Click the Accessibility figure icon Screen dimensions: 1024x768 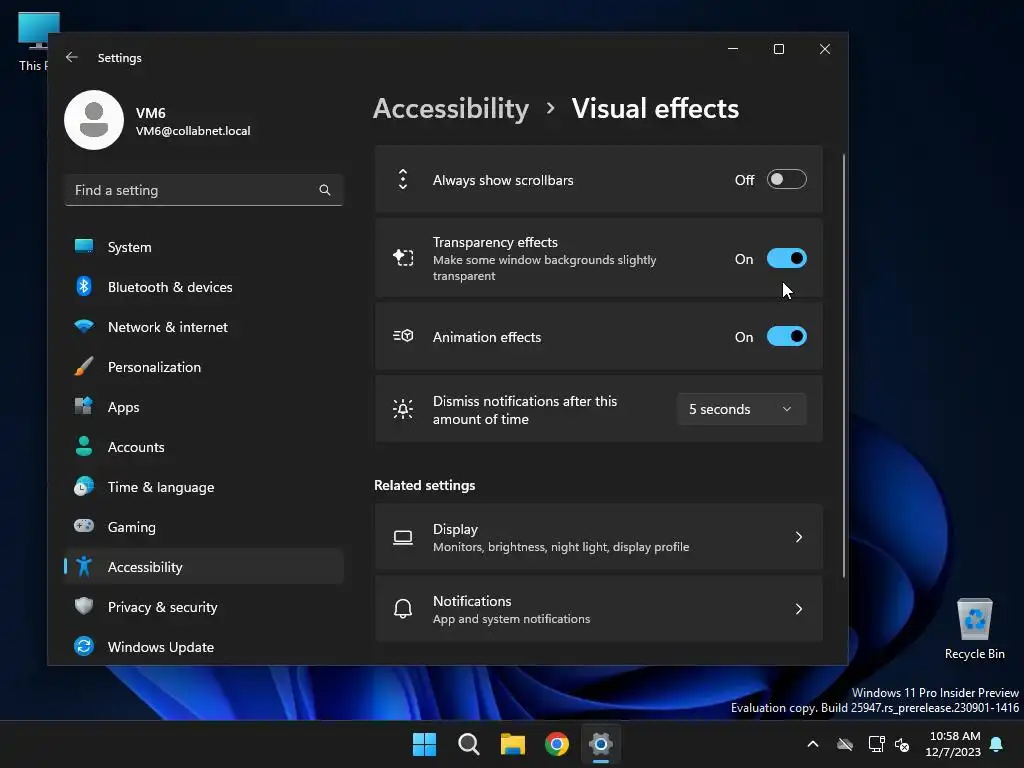pyautogui.click(x=84, y=566)
